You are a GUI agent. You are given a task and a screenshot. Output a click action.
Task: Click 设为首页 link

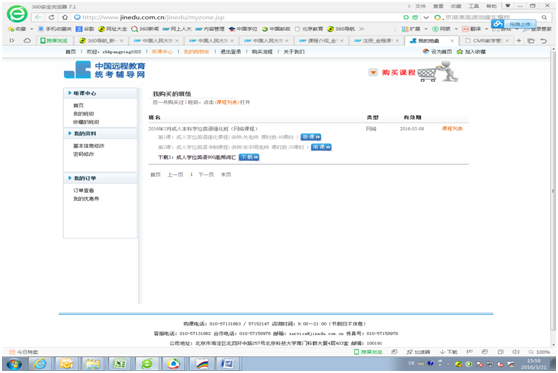pyautogui.click(x=437, y=52)
